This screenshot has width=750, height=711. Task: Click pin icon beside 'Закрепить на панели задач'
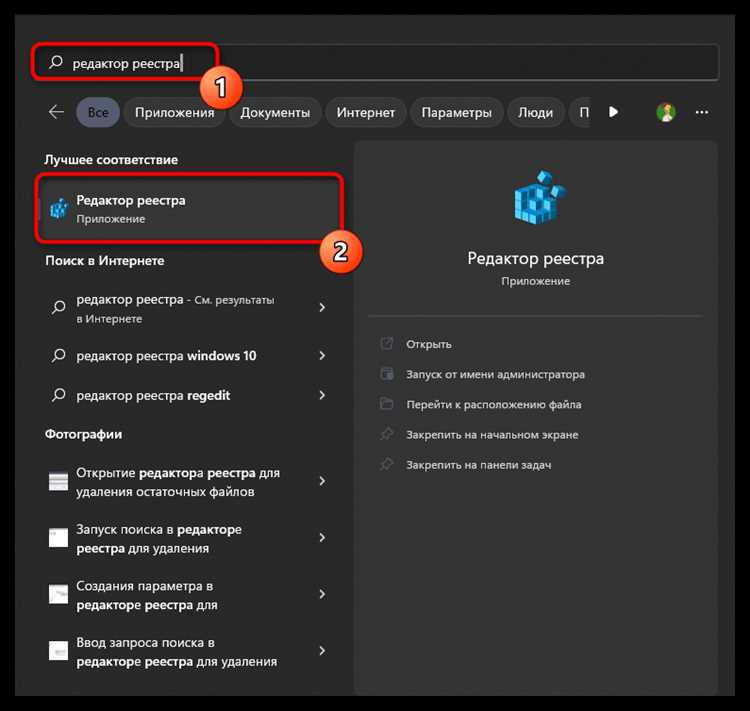tap(386, 464)
